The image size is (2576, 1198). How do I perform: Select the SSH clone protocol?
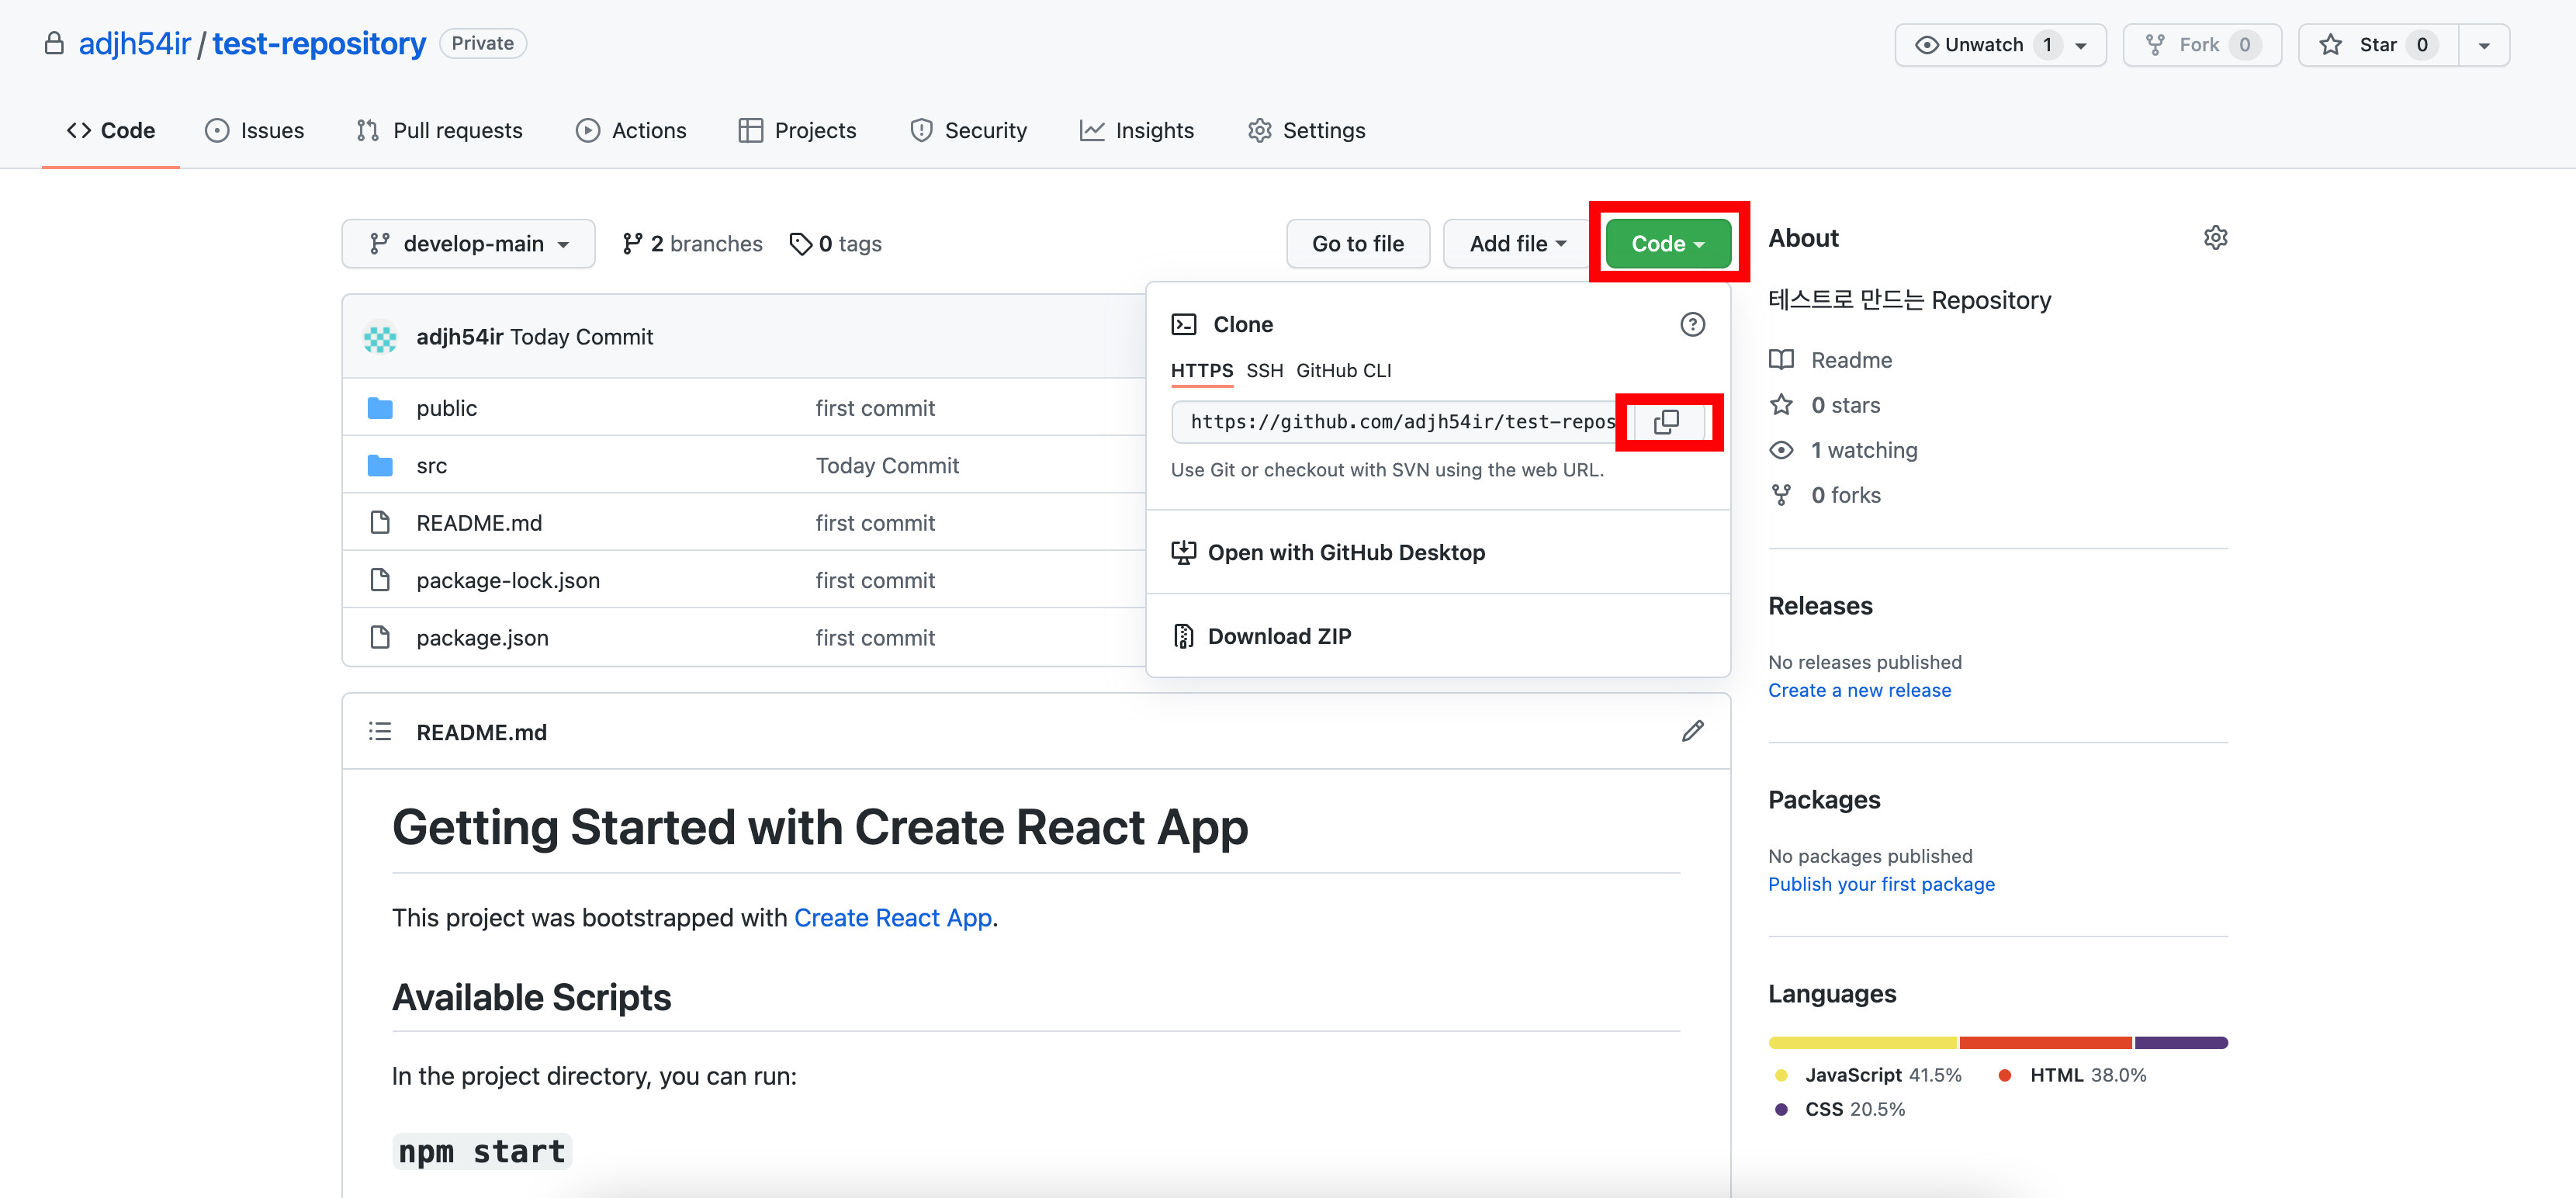tap(1264, 370)
